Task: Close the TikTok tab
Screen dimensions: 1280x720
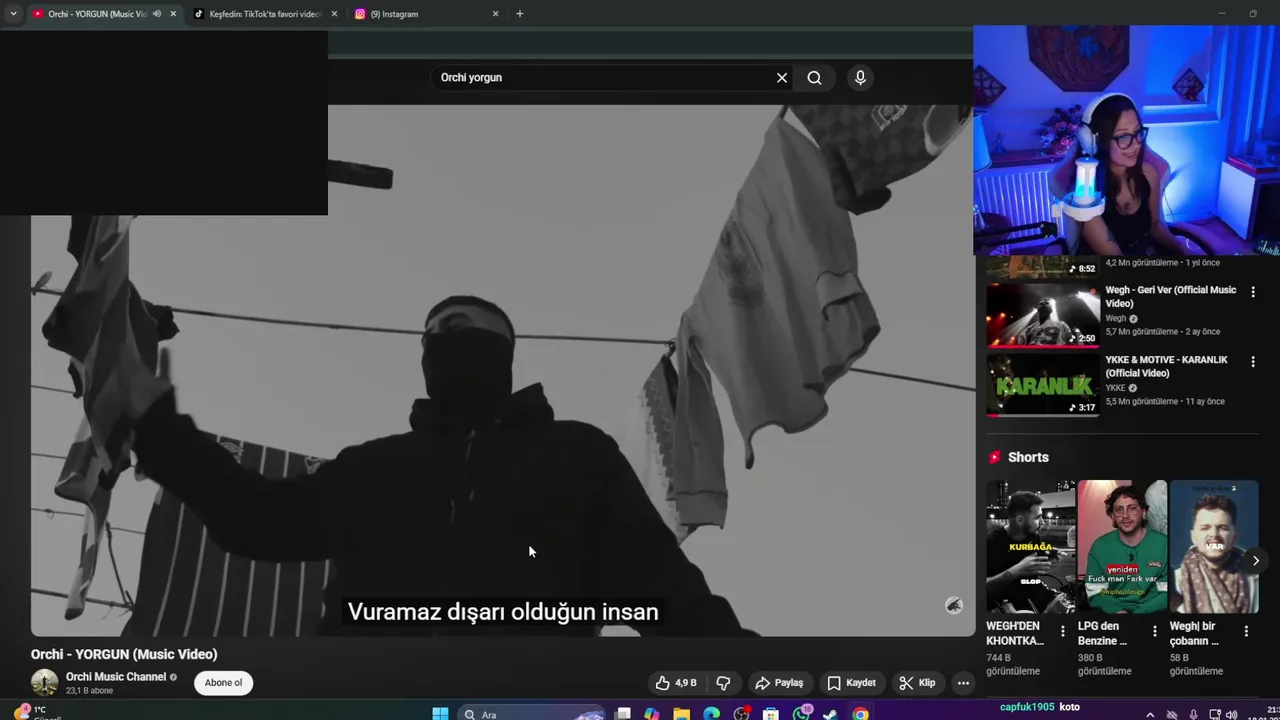Action: point(334,14)
